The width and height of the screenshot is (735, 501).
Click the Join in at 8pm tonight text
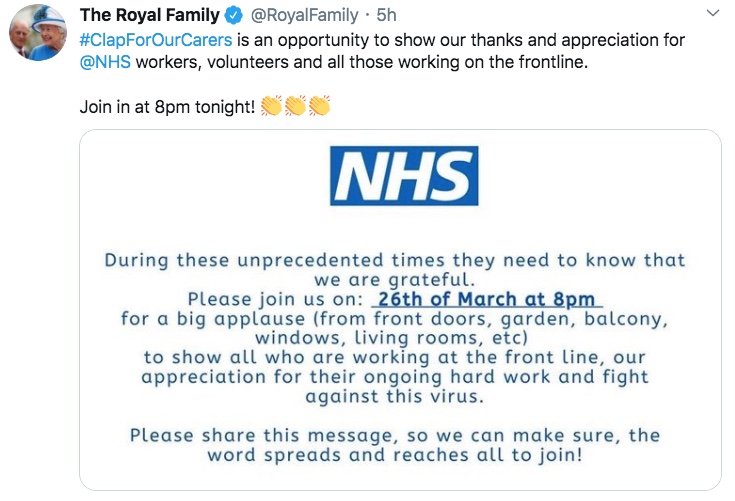pyautogui.click(x=167, y=107)
